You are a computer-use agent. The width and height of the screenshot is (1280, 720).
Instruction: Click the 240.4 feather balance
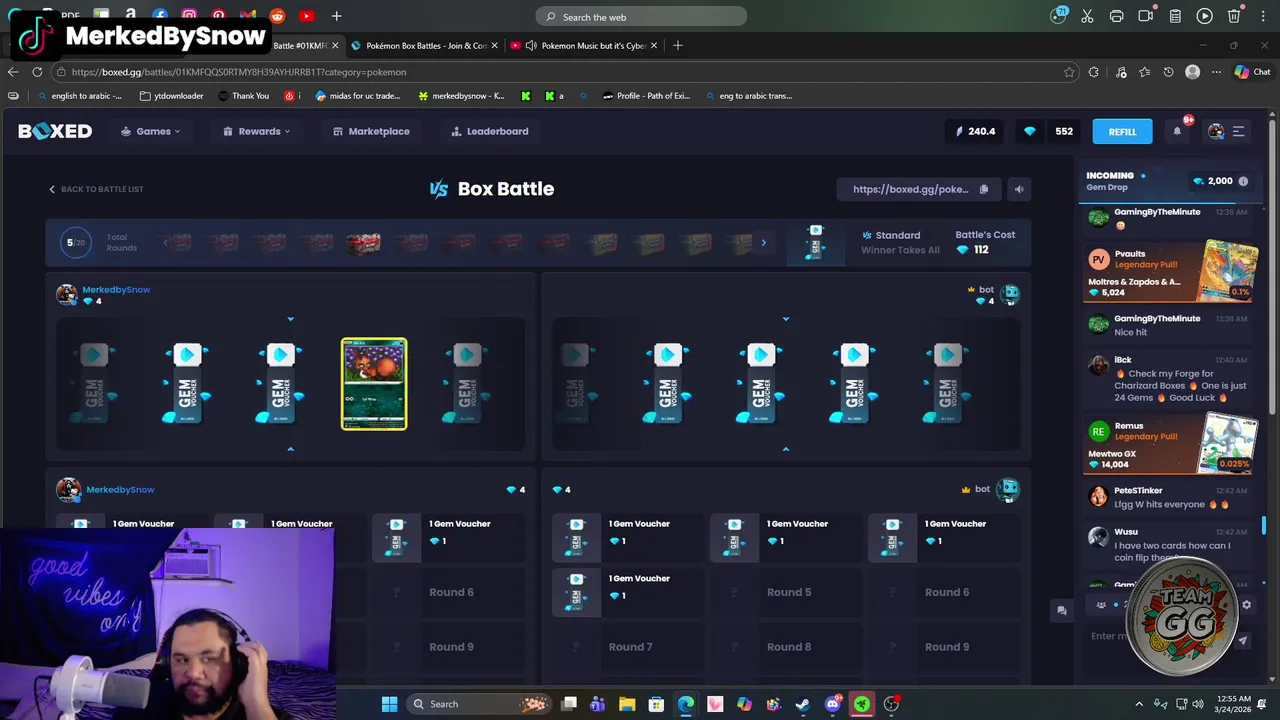pos(975,131)
